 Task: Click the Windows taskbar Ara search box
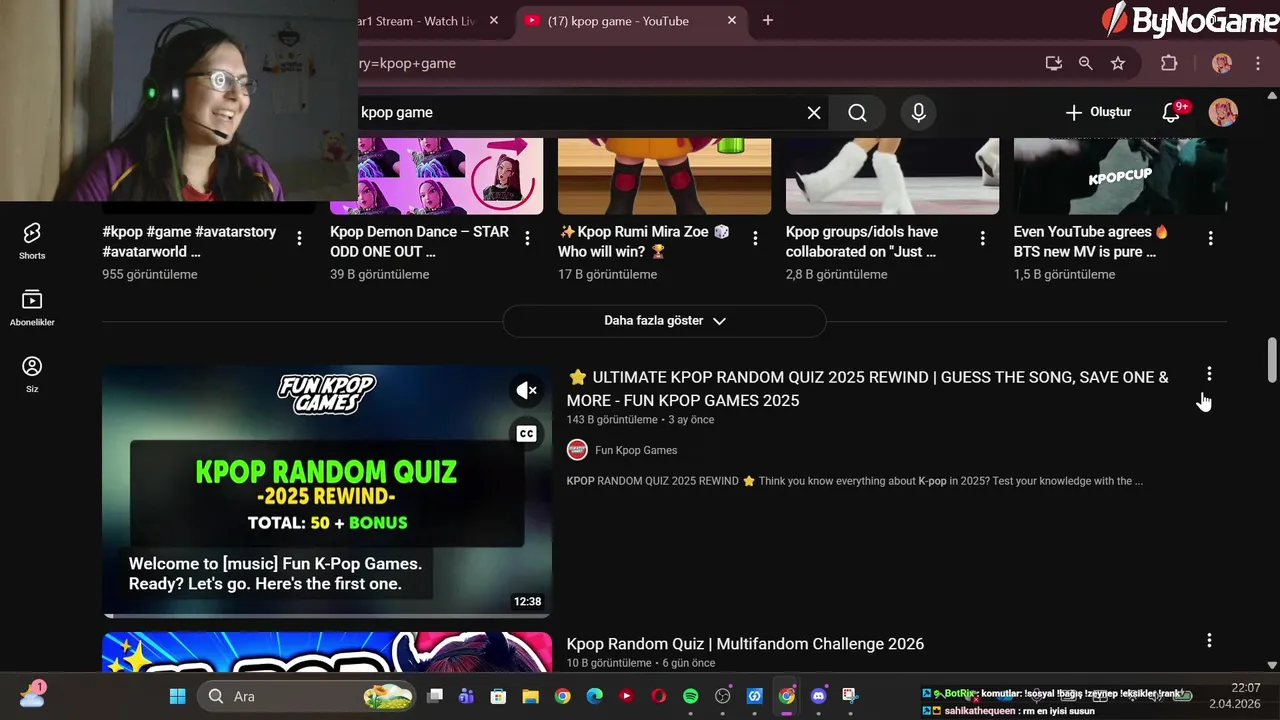307,696
